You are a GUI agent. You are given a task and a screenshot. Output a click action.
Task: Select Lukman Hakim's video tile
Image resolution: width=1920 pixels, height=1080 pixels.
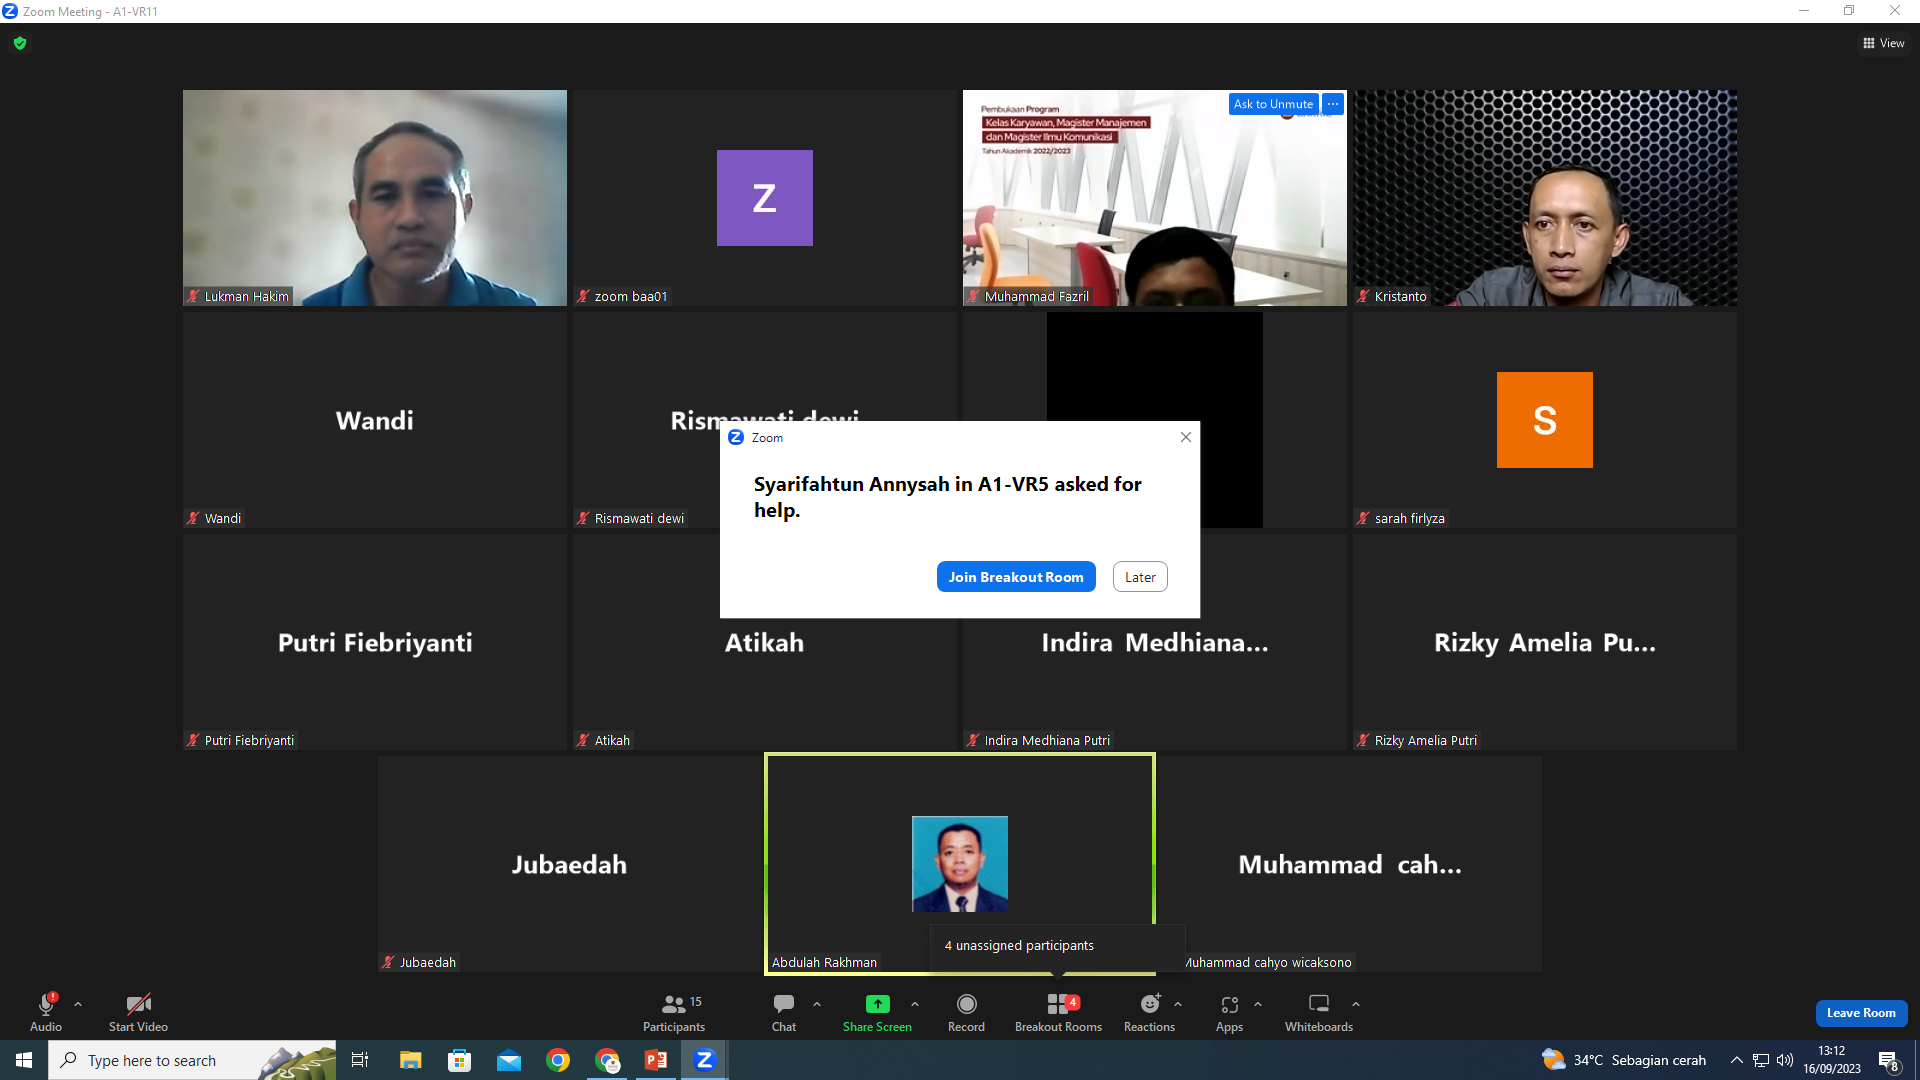(x=375, y=198)
